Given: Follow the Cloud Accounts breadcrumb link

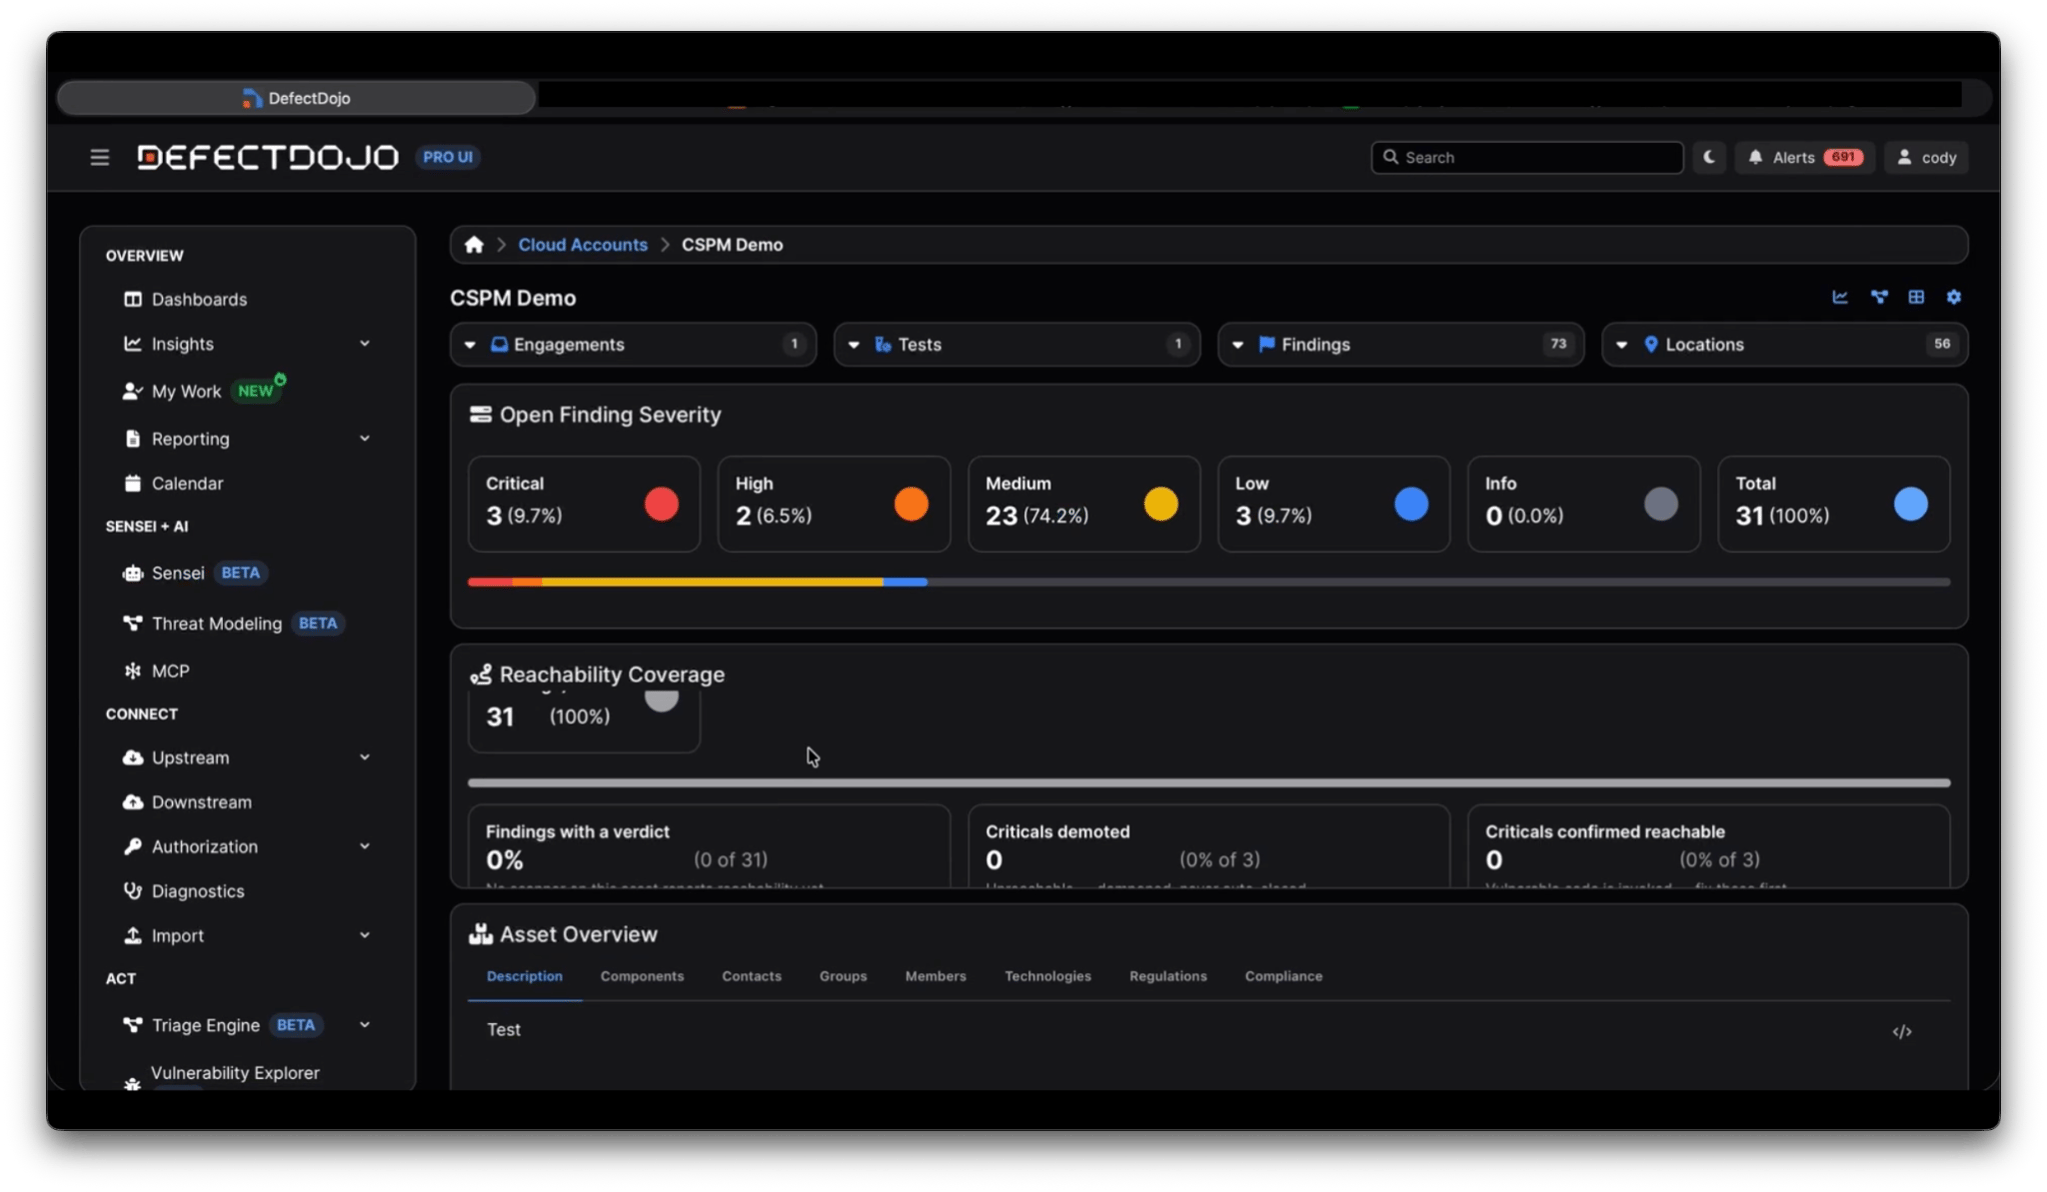Looking at the screenshot, I should coord(582,245).
